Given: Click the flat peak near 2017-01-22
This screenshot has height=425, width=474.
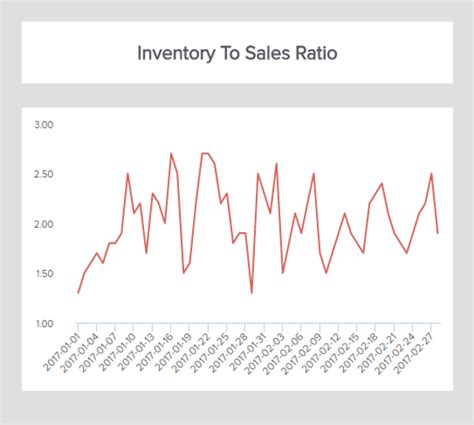Looking at the screenshot, I should click(x=205, y=153).
